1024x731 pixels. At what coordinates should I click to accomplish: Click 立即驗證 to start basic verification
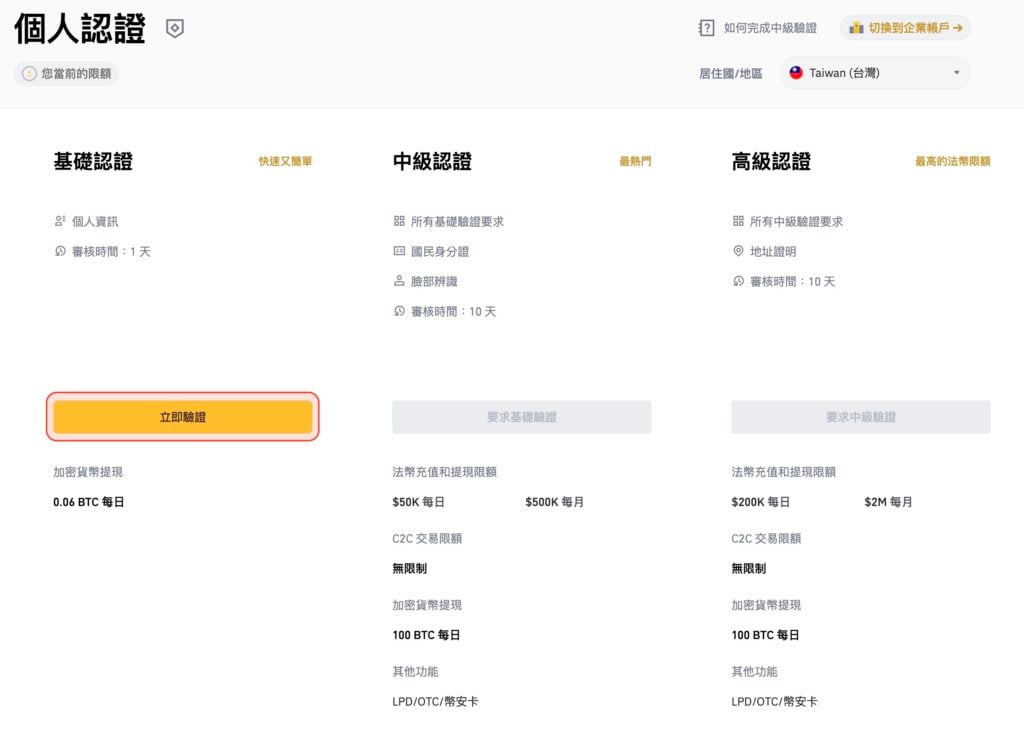tap(183, 417)
